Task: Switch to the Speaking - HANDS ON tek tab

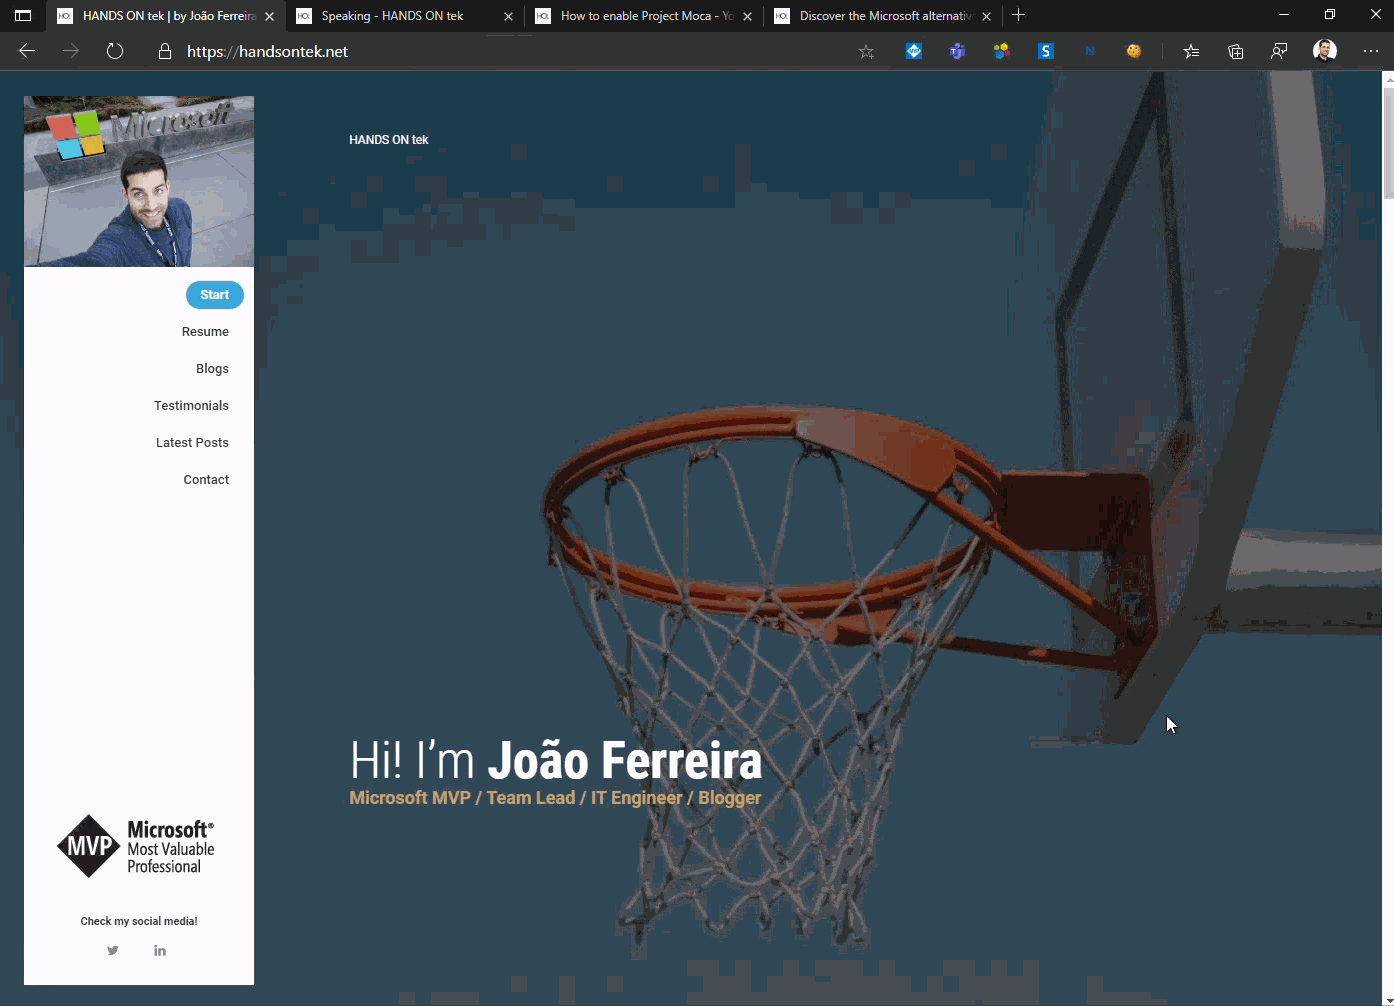Action: (392, 16)
